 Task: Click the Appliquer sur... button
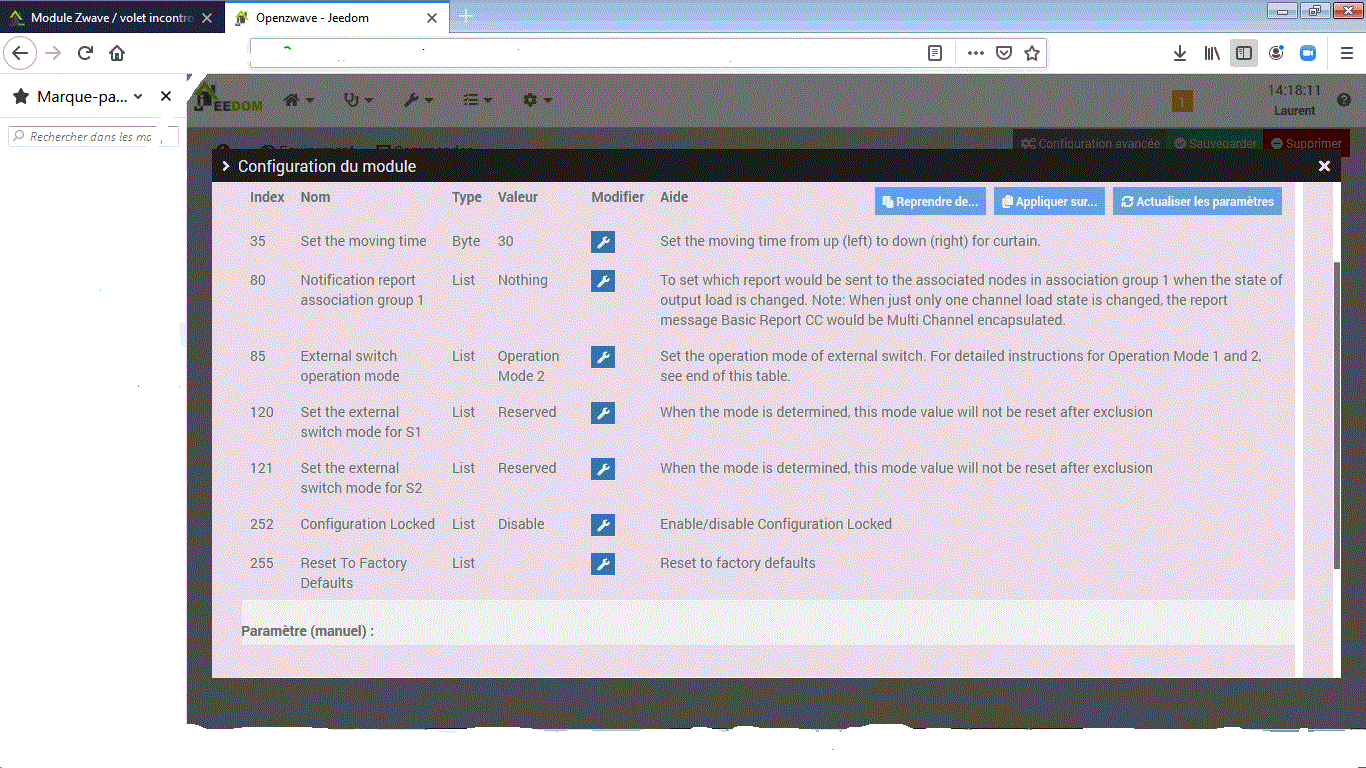click(x=1049, y=201)
